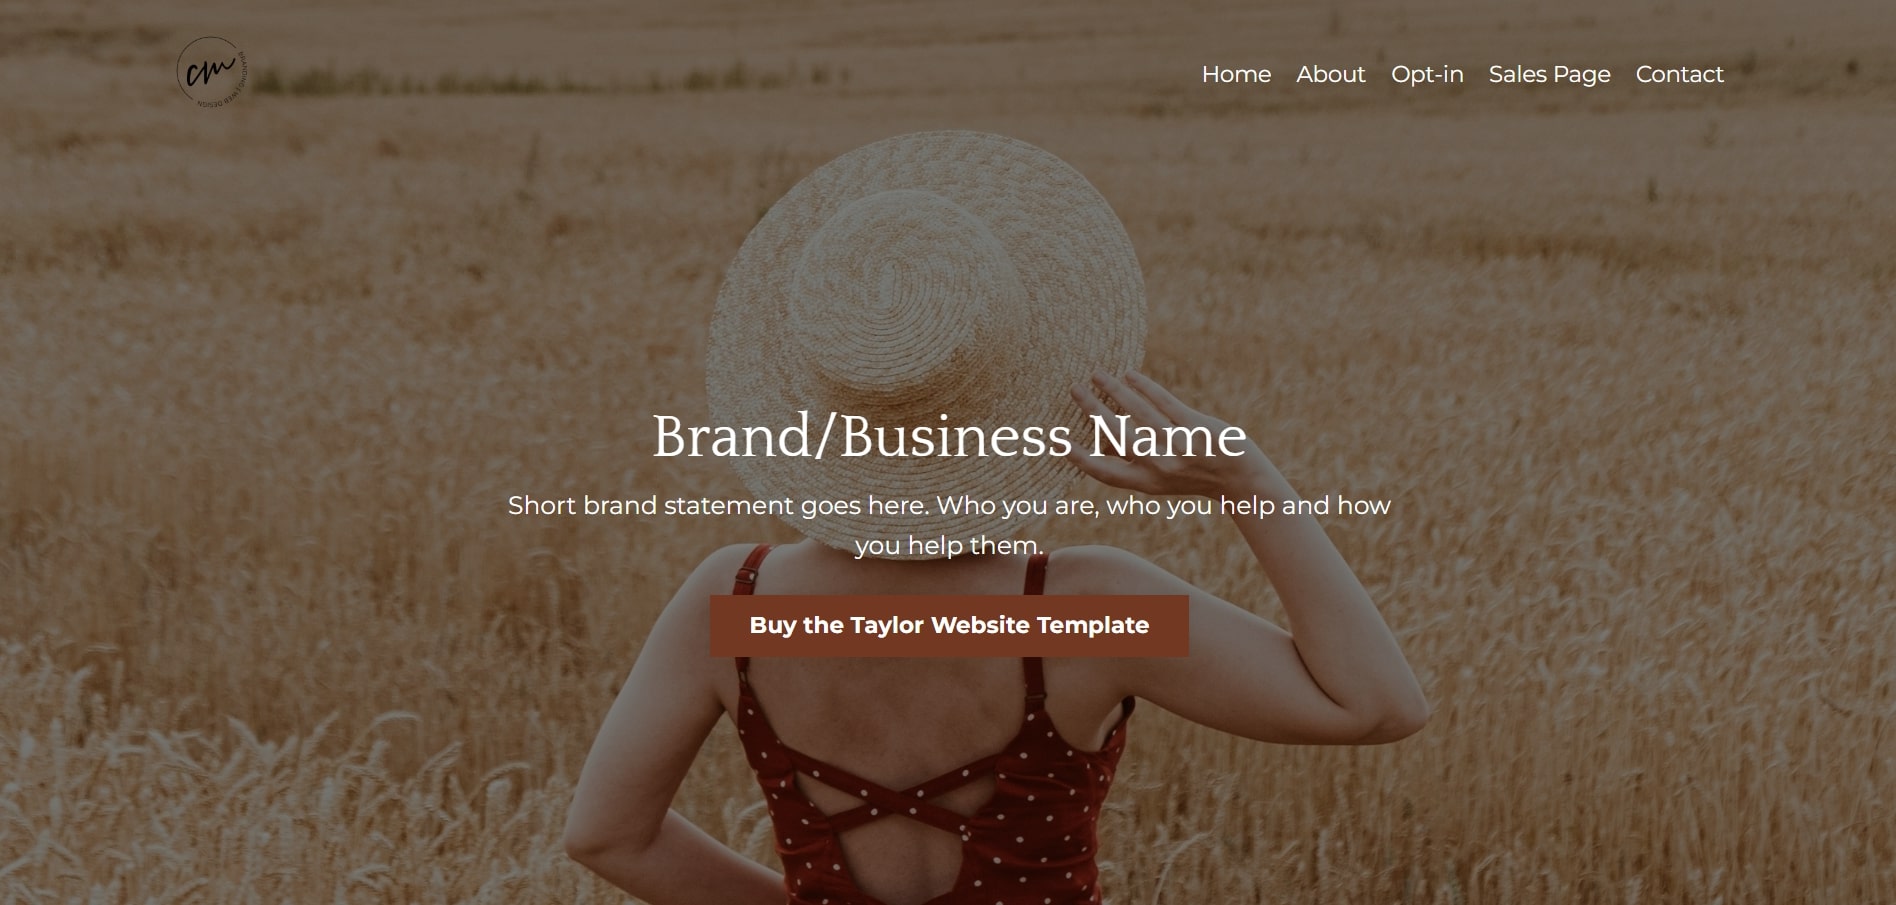
Task: Go to the About page
Action: coord(1330,74)
